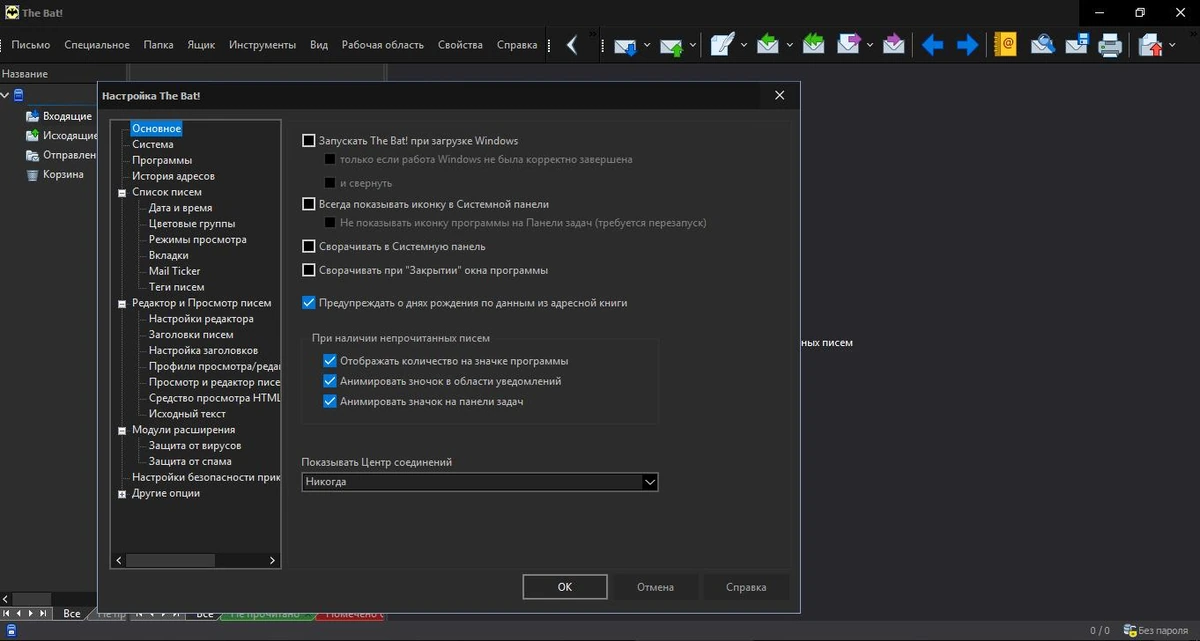The width and height of the screenshot is (1200, 641).
Task: Click the Sent folder icon beside Отправленные
Action: tap(32, 155)
